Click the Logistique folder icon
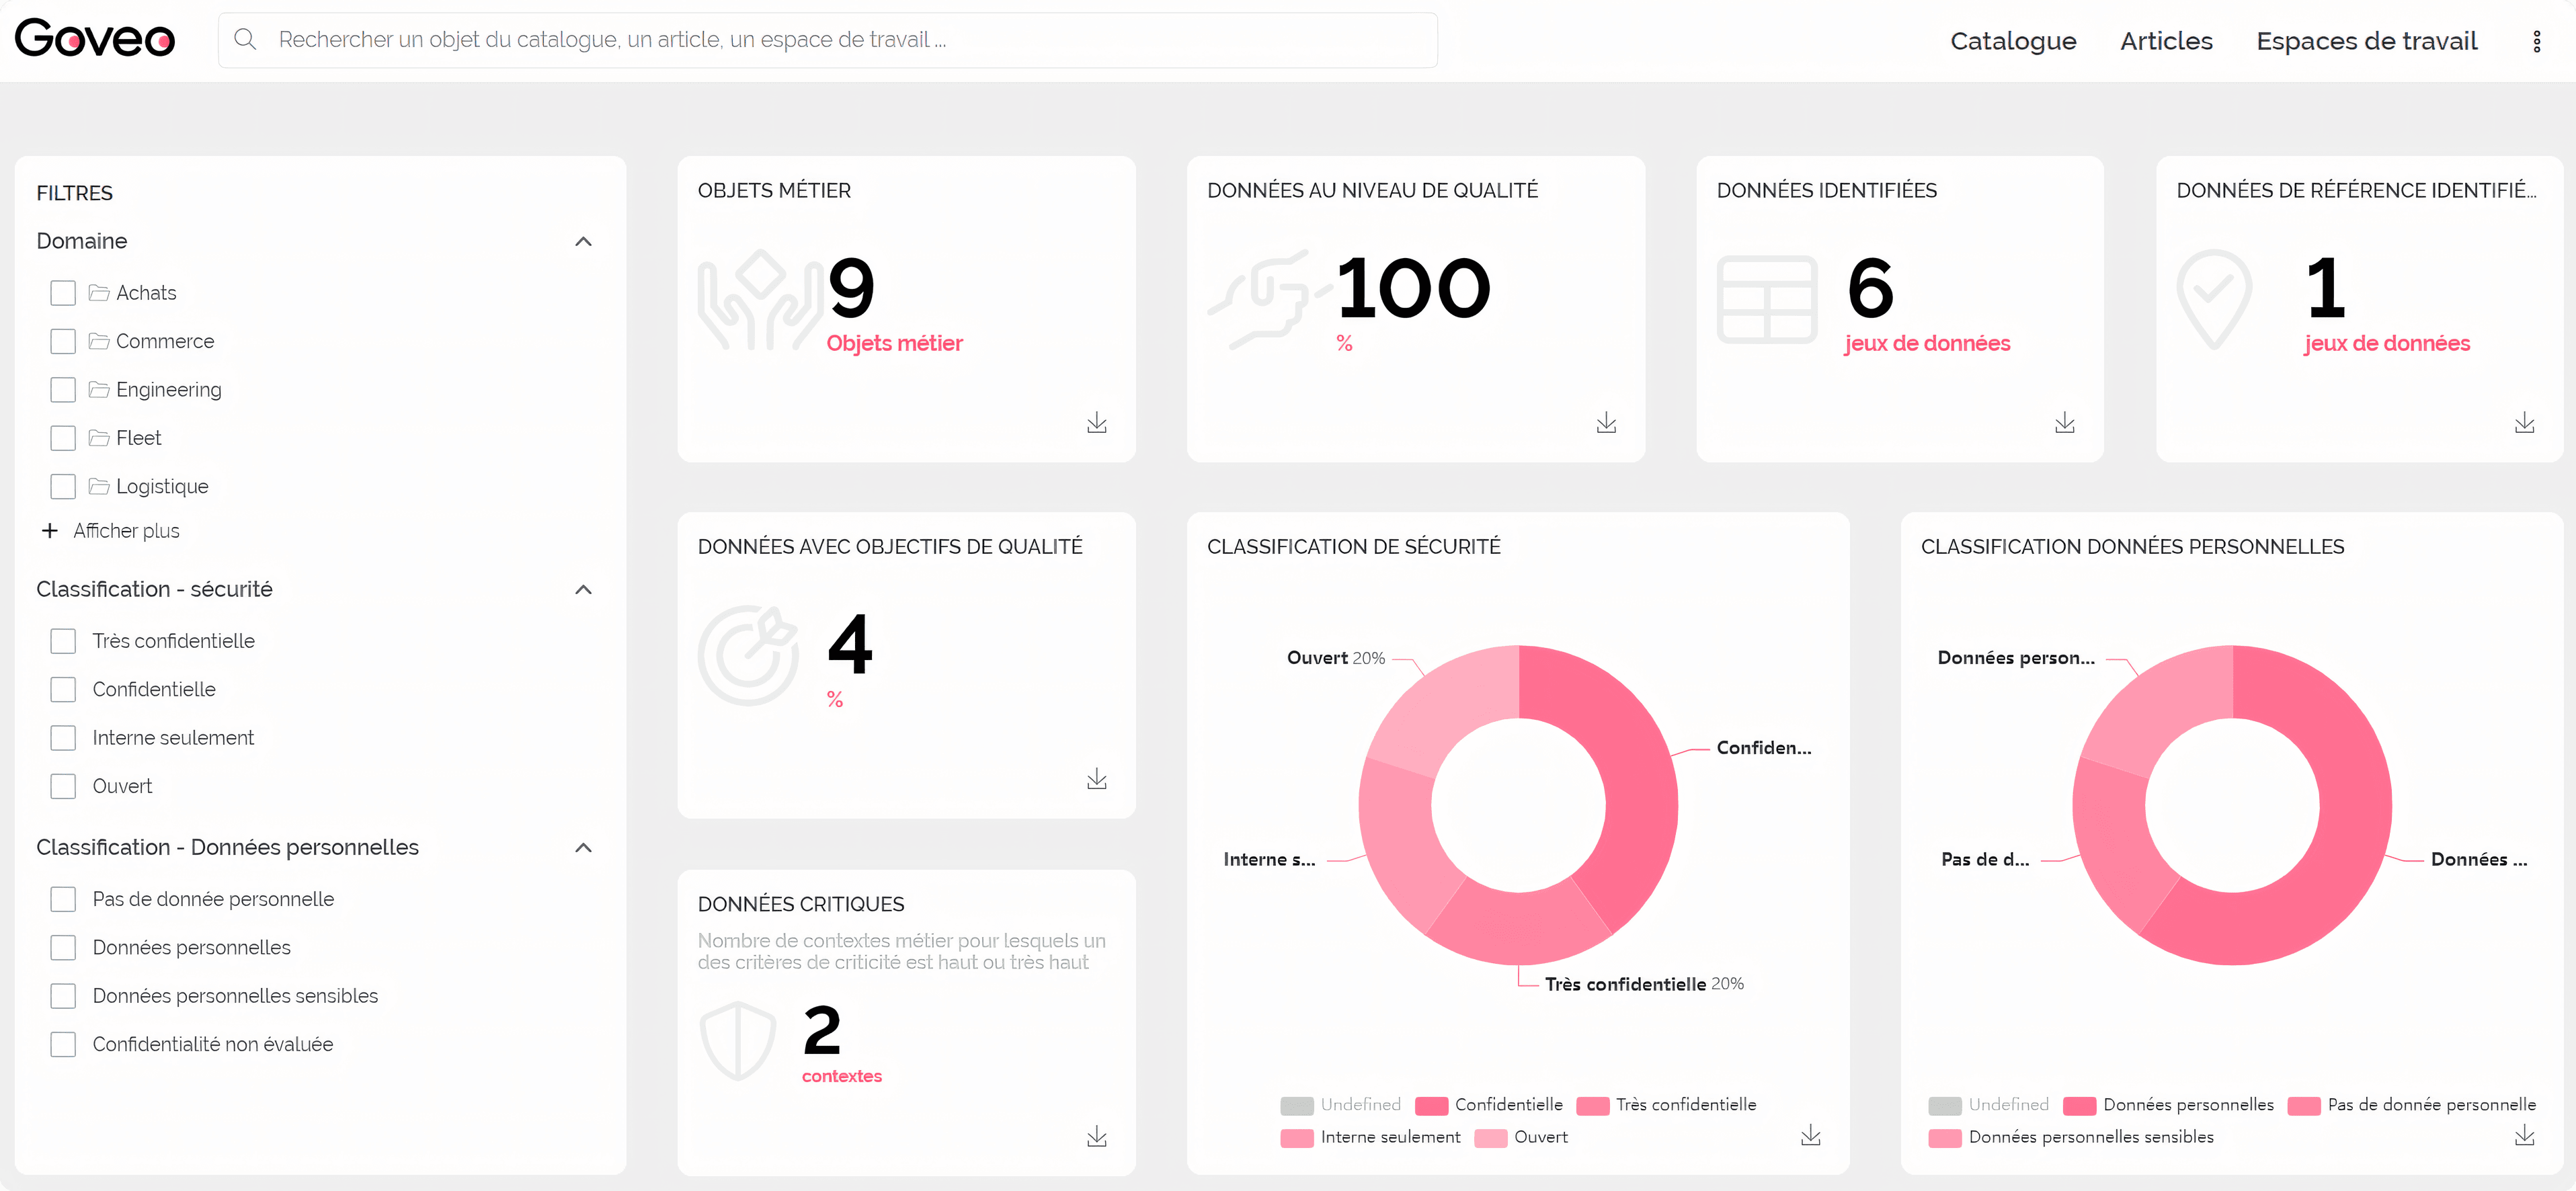Viewport: 2576px width, 1191px height. coord(98,486)
